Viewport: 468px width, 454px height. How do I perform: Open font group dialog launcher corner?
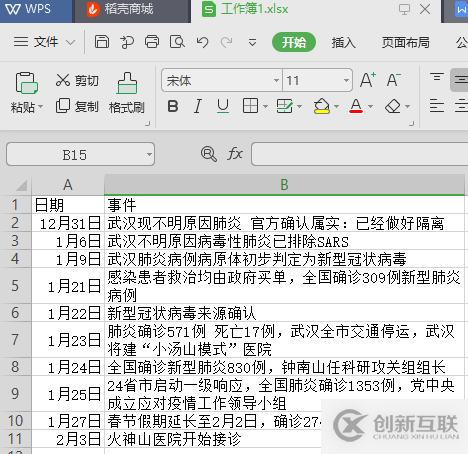pos(411,124)
